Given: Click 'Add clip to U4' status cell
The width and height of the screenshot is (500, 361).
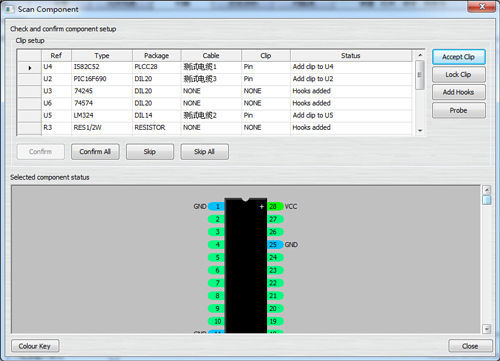Looking at the screenshot, I should click(x=351, y=67).
